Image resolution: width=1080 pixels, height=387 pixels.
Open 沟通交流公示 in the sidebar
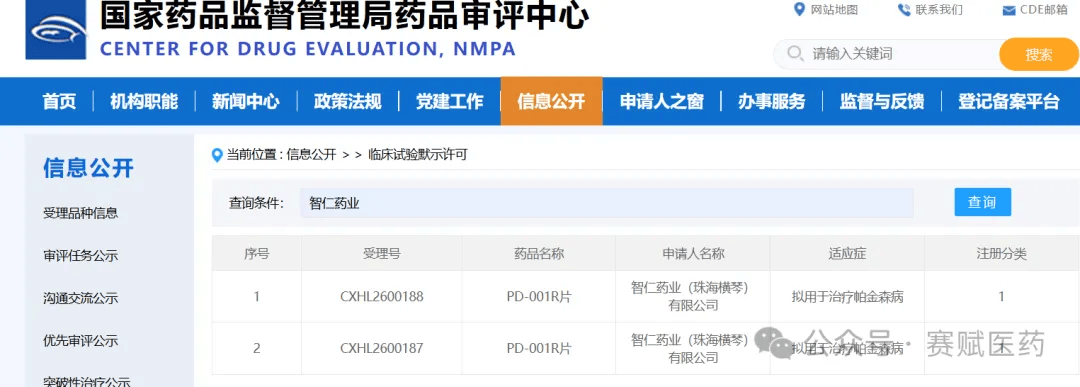tap(81, 299)
